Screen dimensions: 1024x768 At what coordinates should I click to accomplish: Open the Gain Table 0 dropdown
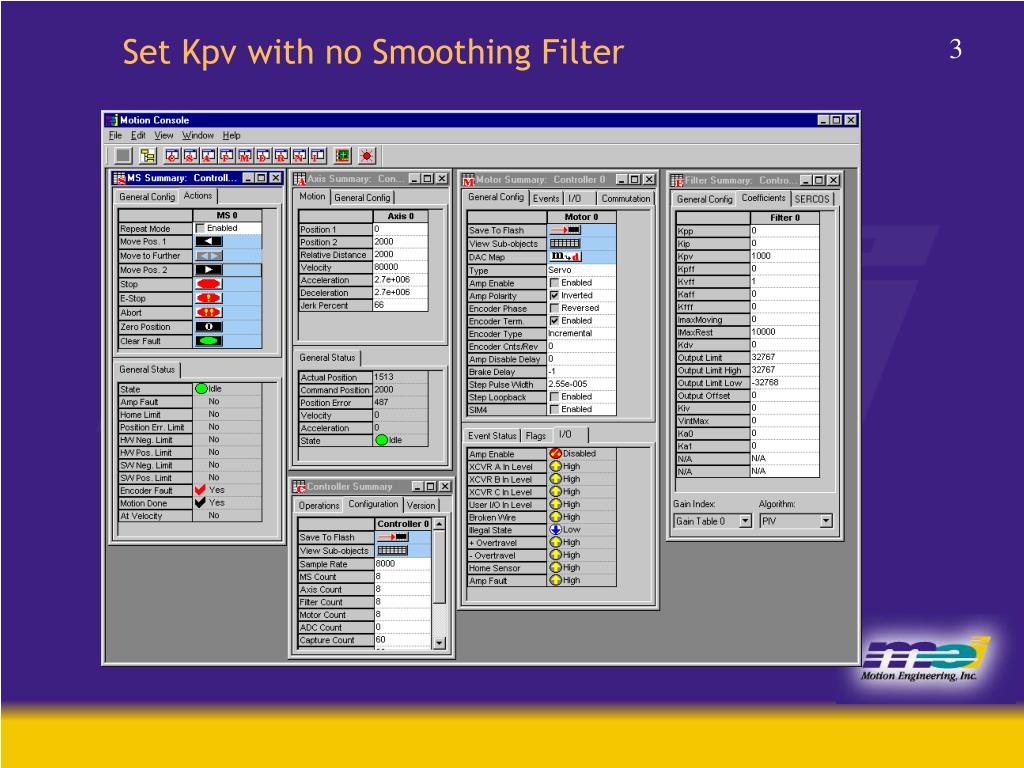point(744,521)
